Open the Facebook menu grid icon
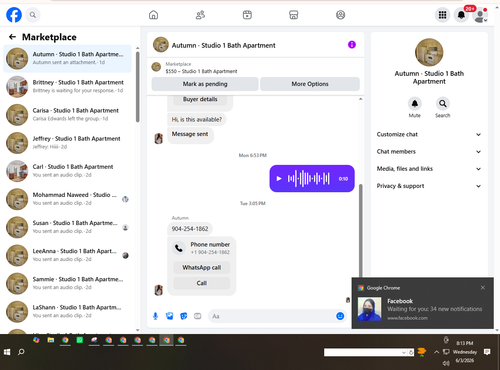This screenshot has width=500, height=370. tap(442, 15)
